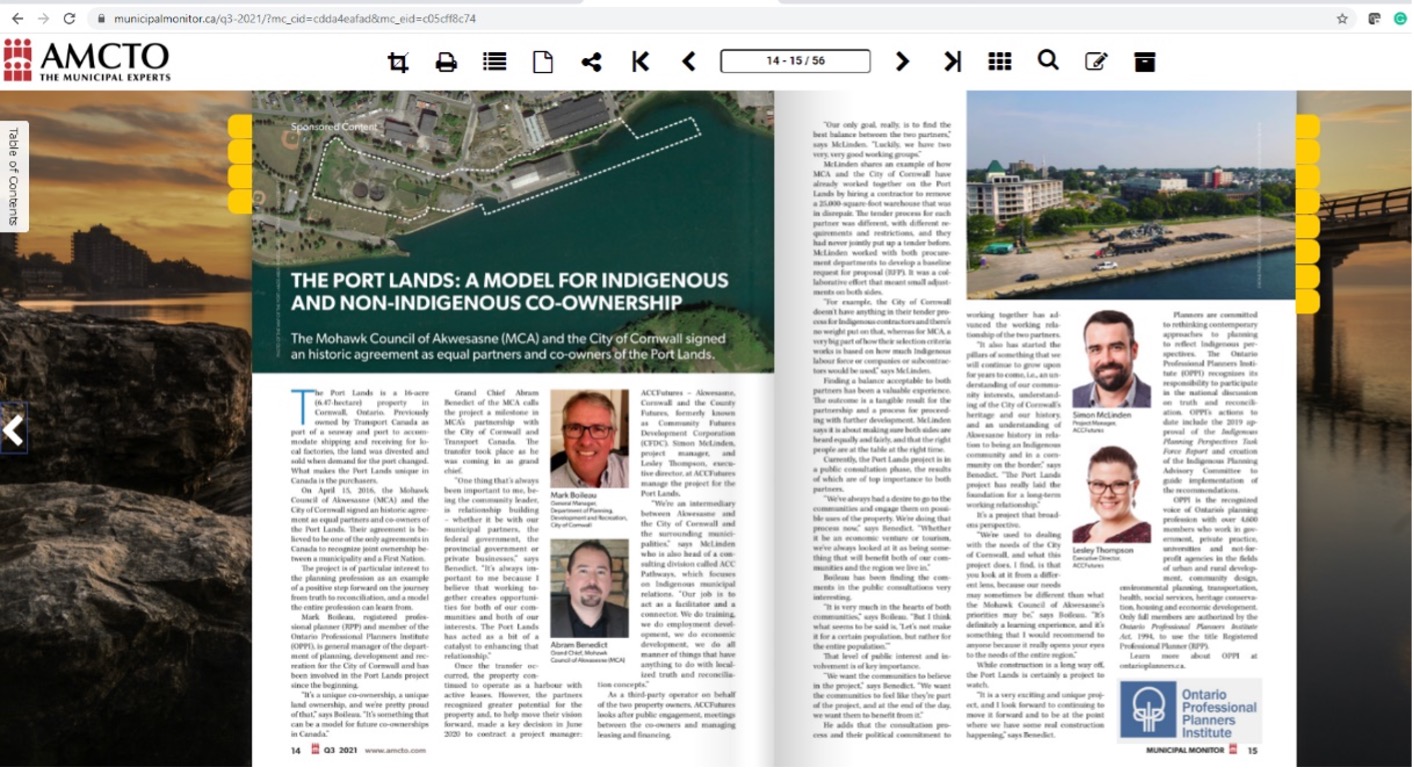Open the table of contents list icon
The height and width of the screenshot is (770, 1414).
pyautogui.click(x=494, y=62)
